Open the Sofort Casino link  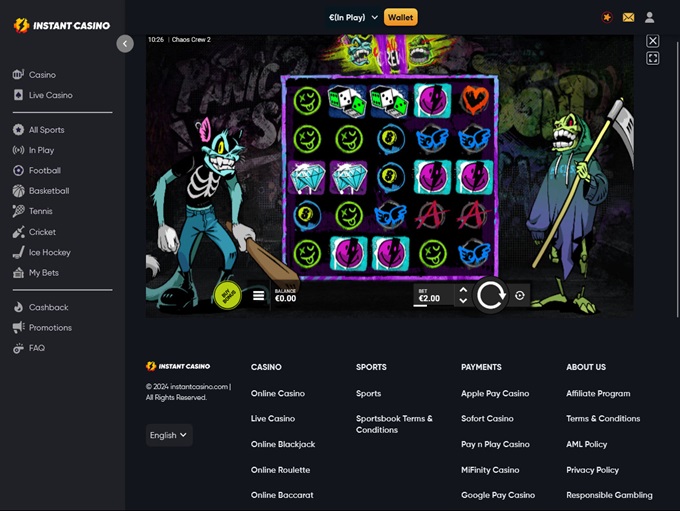[x=487, y=419]
